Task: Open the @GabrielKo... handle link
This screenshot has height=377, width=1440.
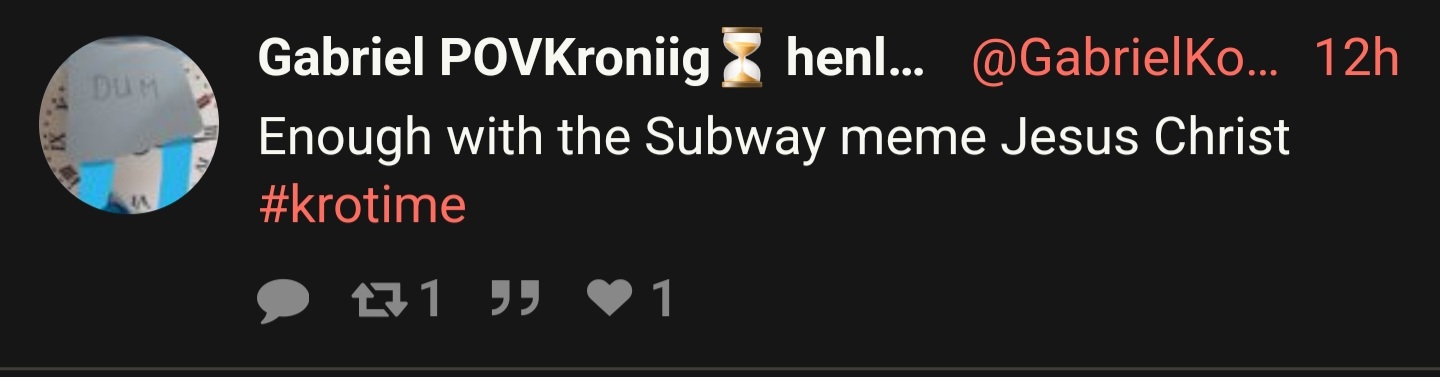Action: click(1130, 61)
